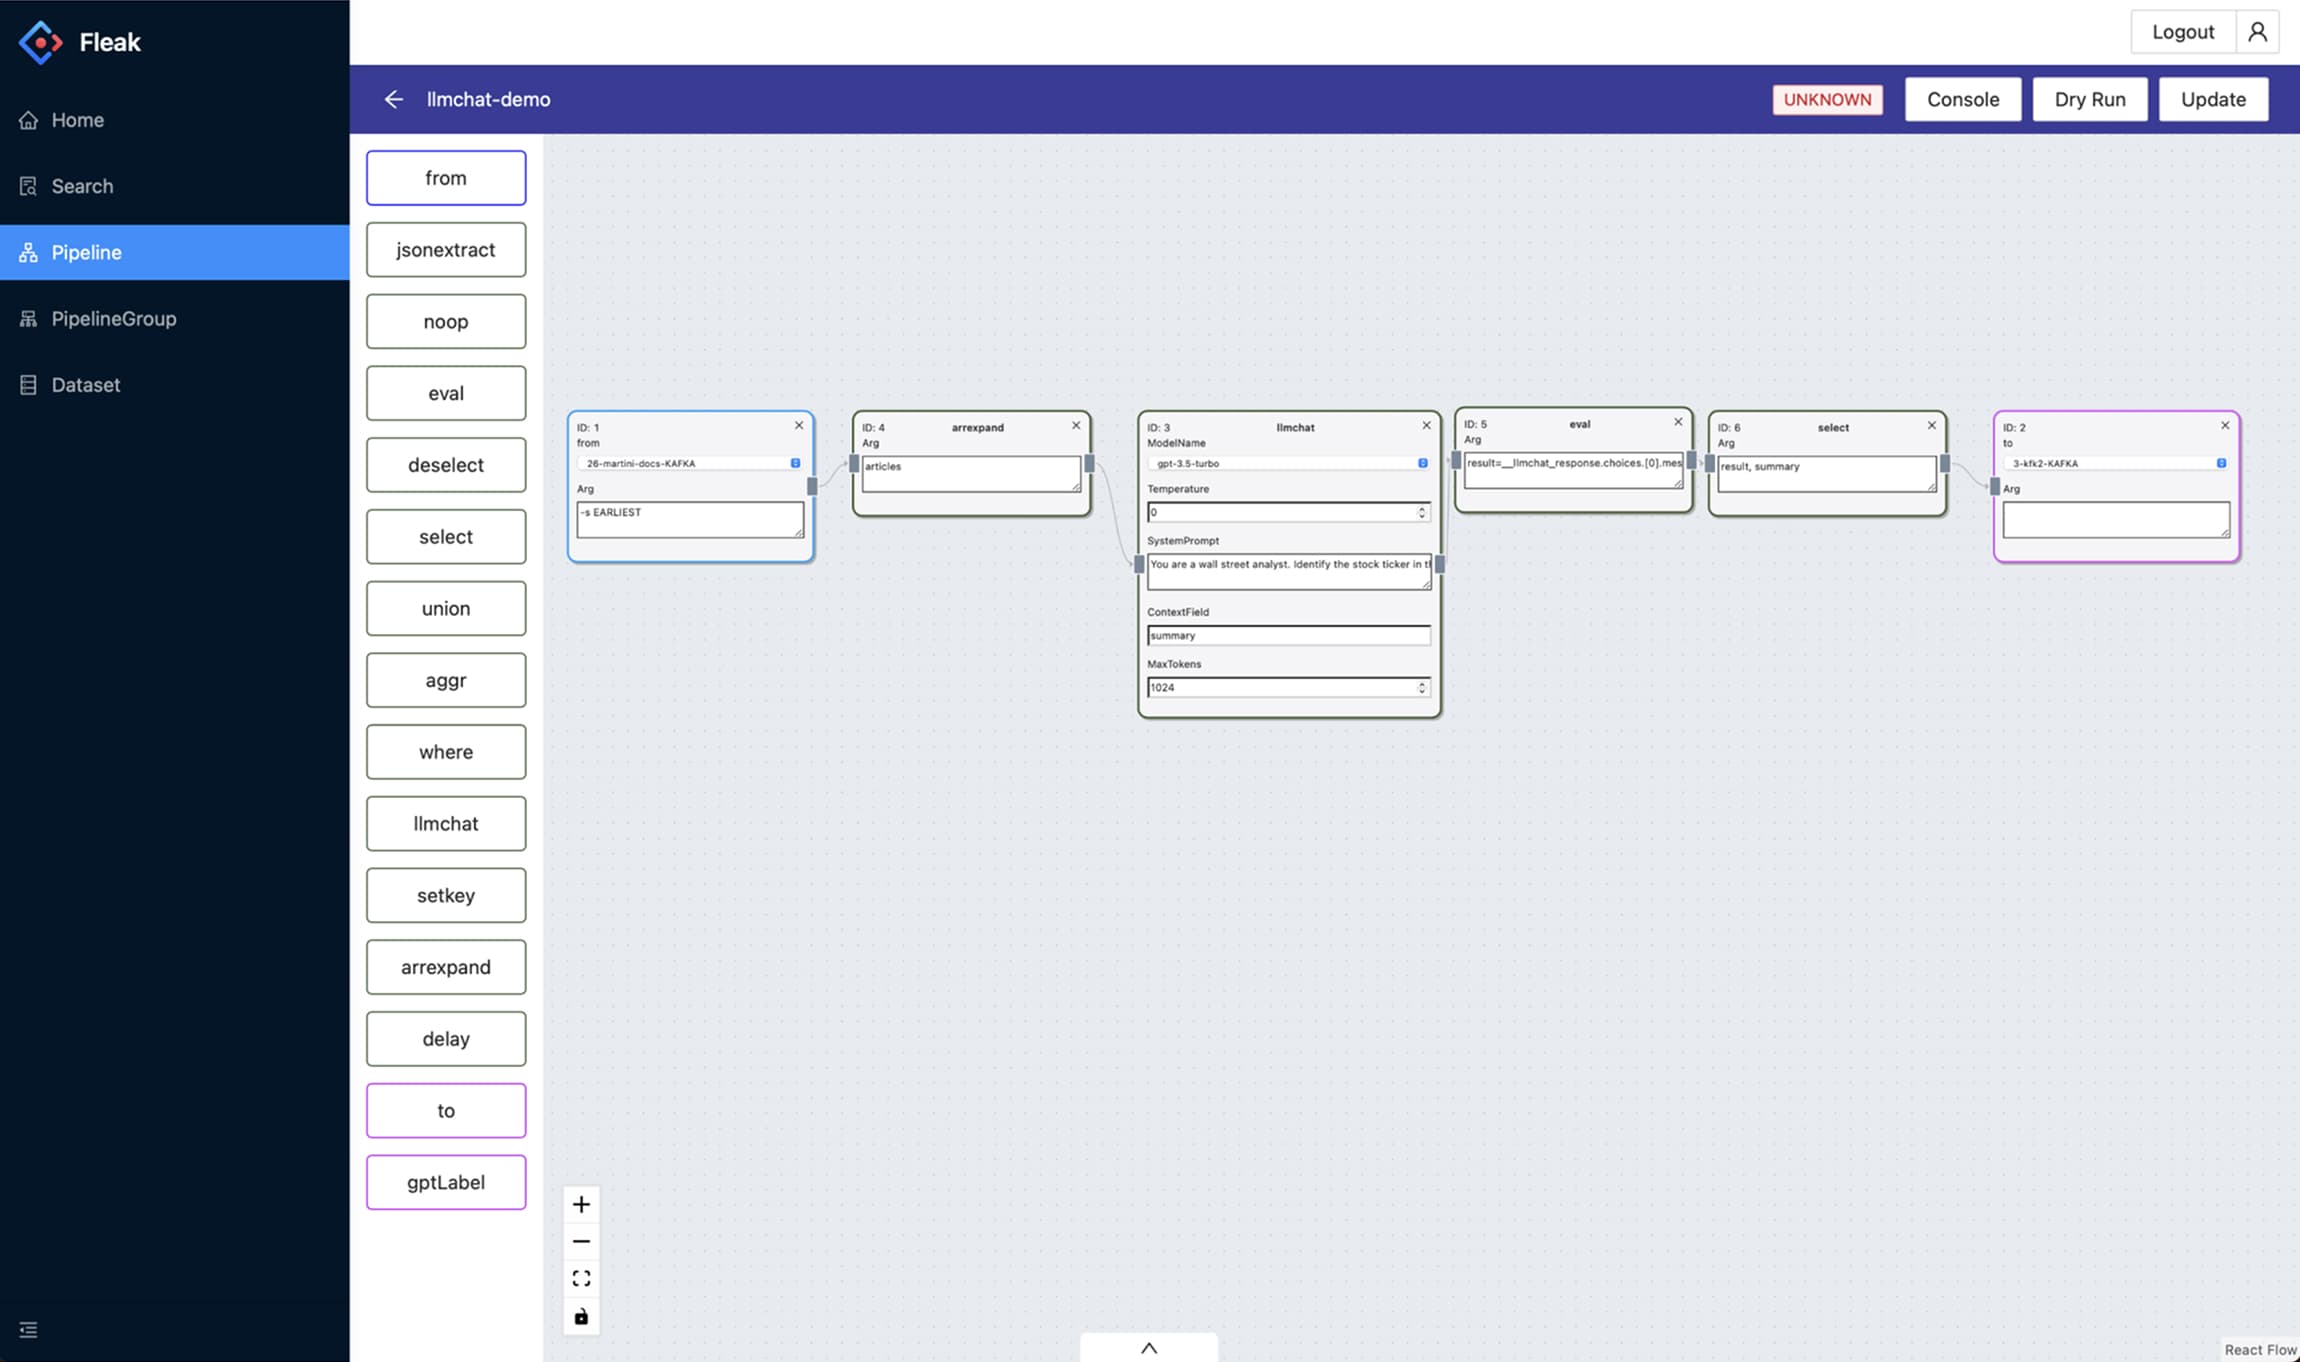The image size is (2300, 1362).
Task: Remove the llmchat node with its X
Action: [1426, 425]
